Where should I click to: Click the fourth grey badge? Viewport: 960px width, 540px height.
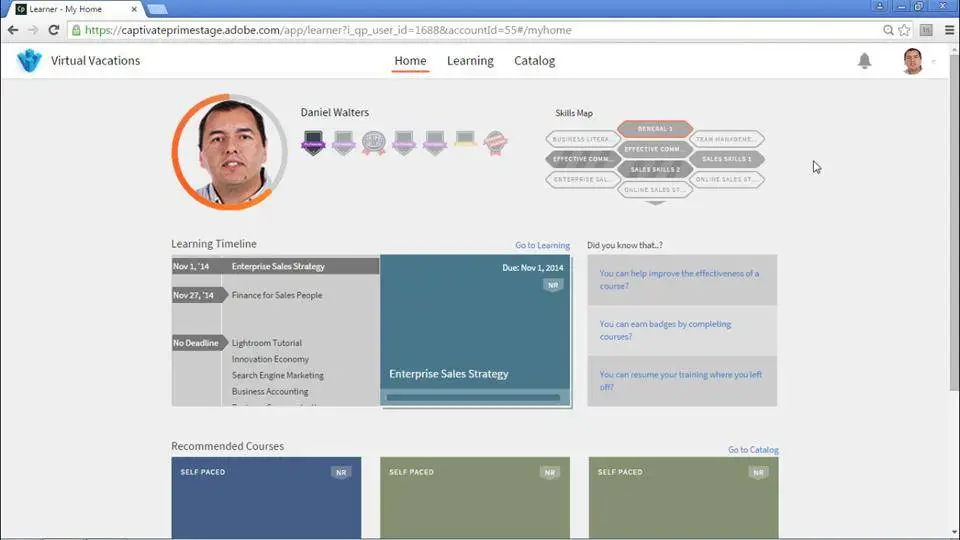404,143
